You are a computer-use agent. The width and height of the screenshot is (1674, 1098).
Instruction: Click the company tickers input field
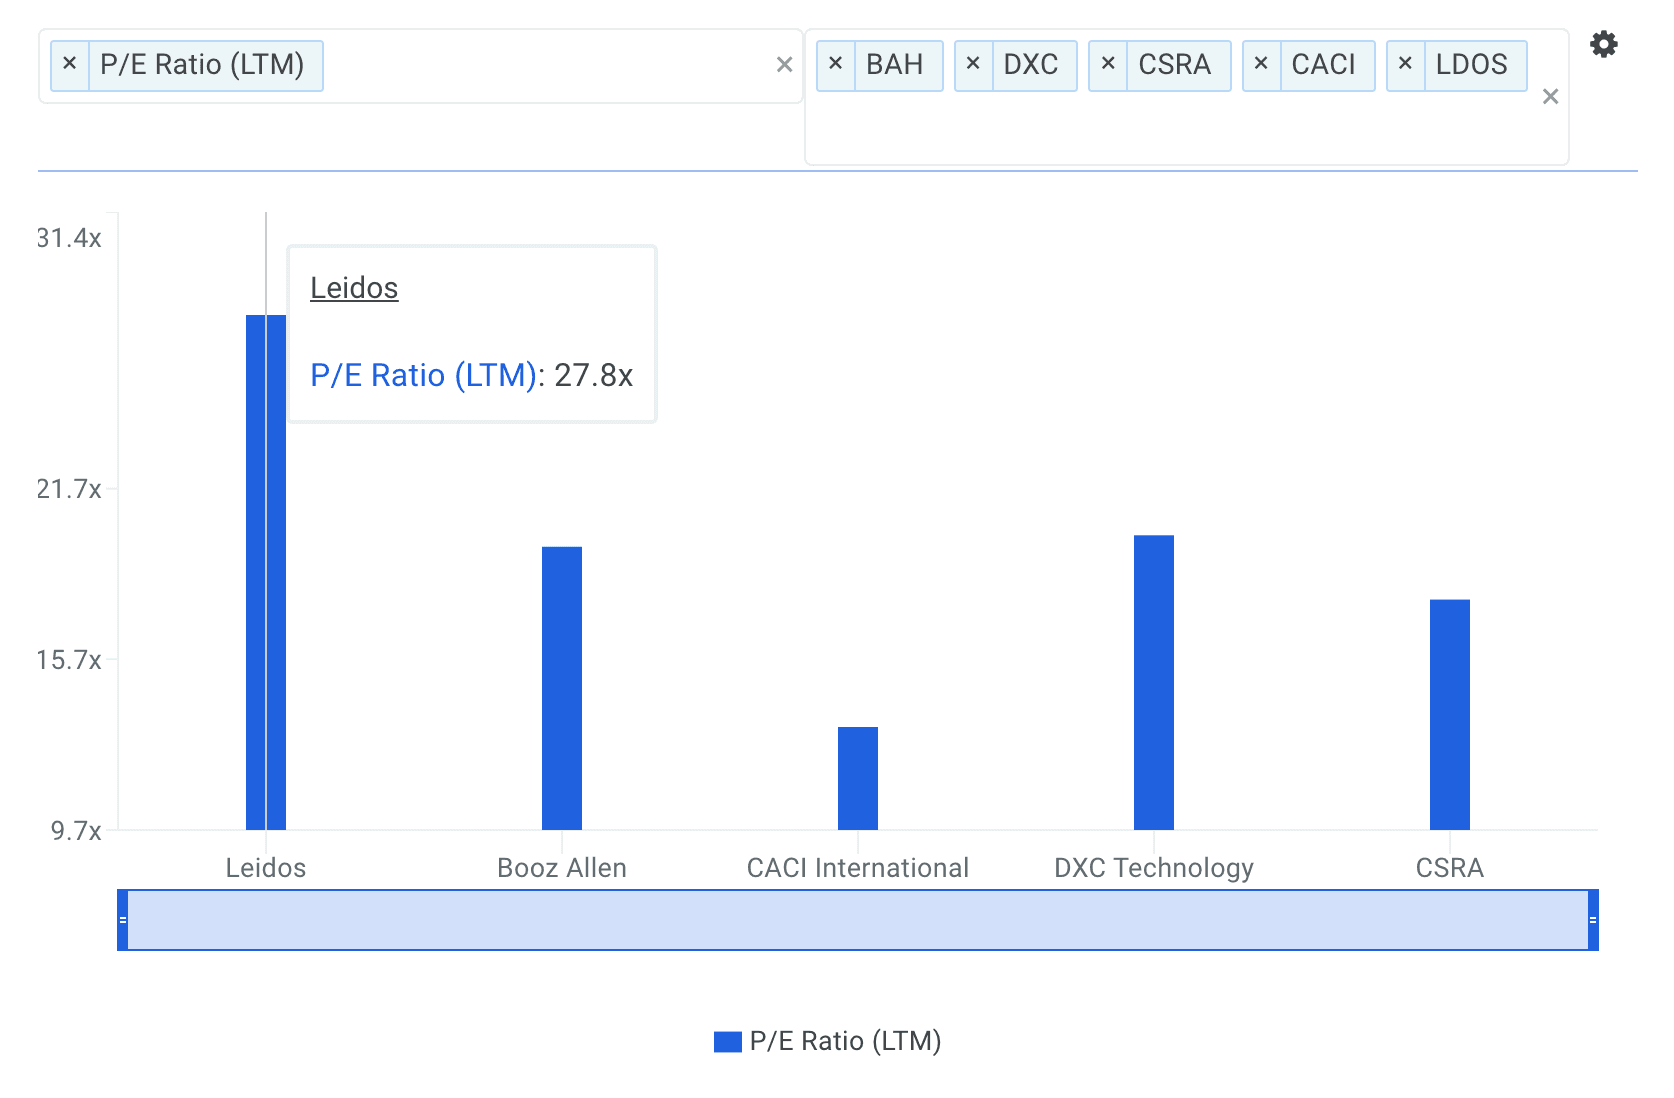coord(1180,130)
